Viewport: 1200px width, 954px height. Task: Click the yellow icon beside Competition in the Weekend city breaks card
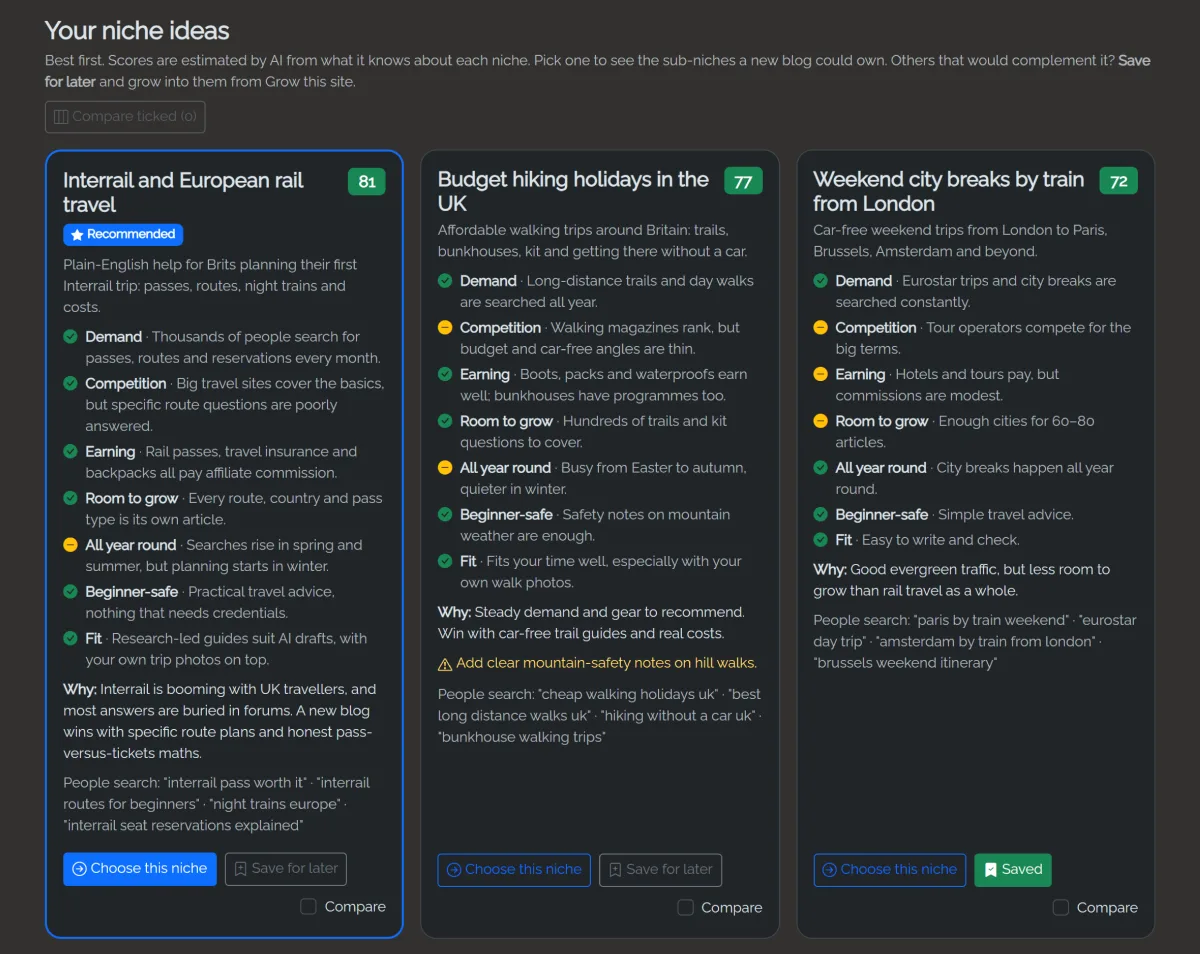pos(820,328)
